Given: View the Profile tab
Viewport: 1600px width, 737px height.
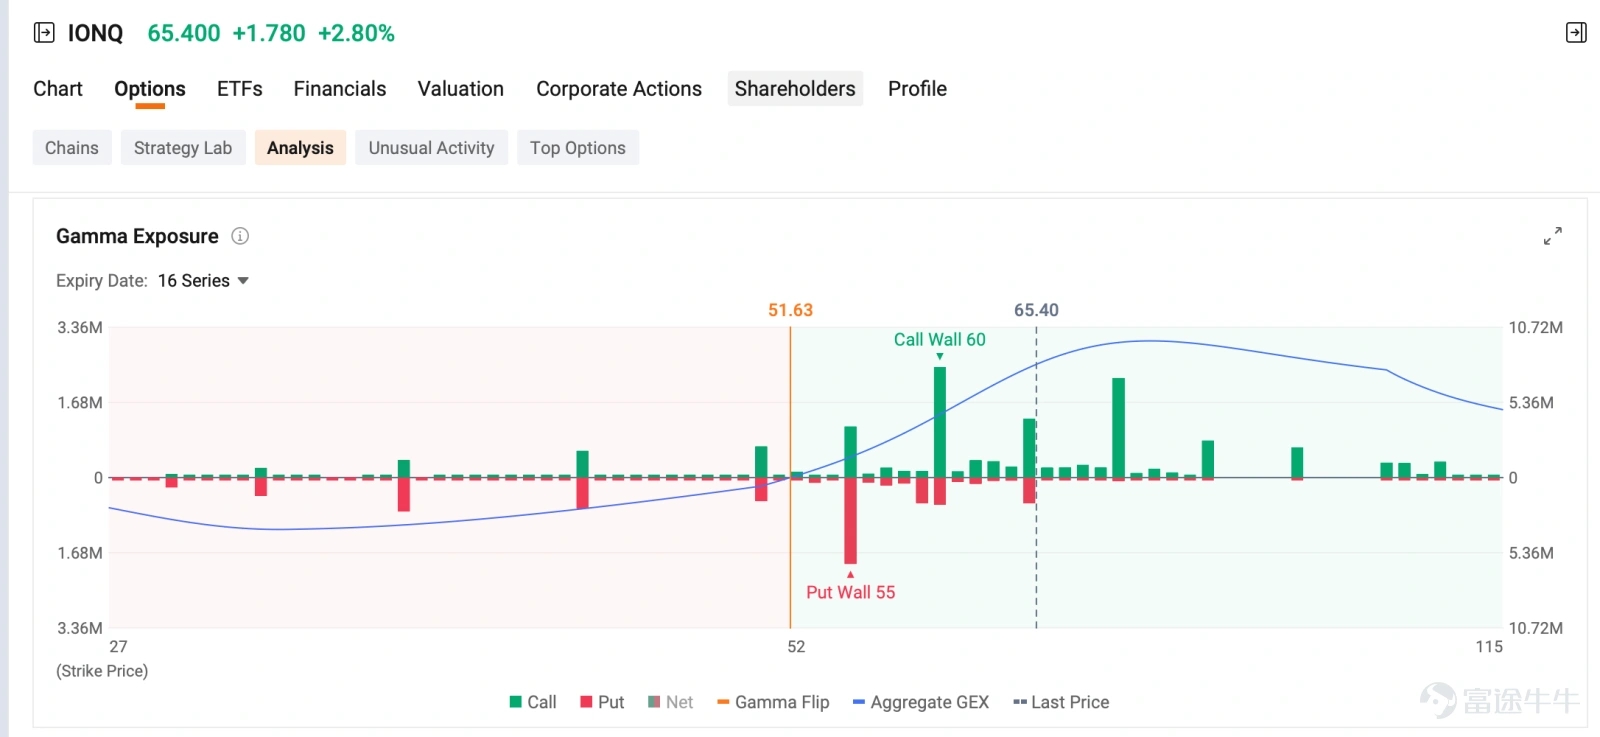Looking at the screenshot, I should 917,89.
